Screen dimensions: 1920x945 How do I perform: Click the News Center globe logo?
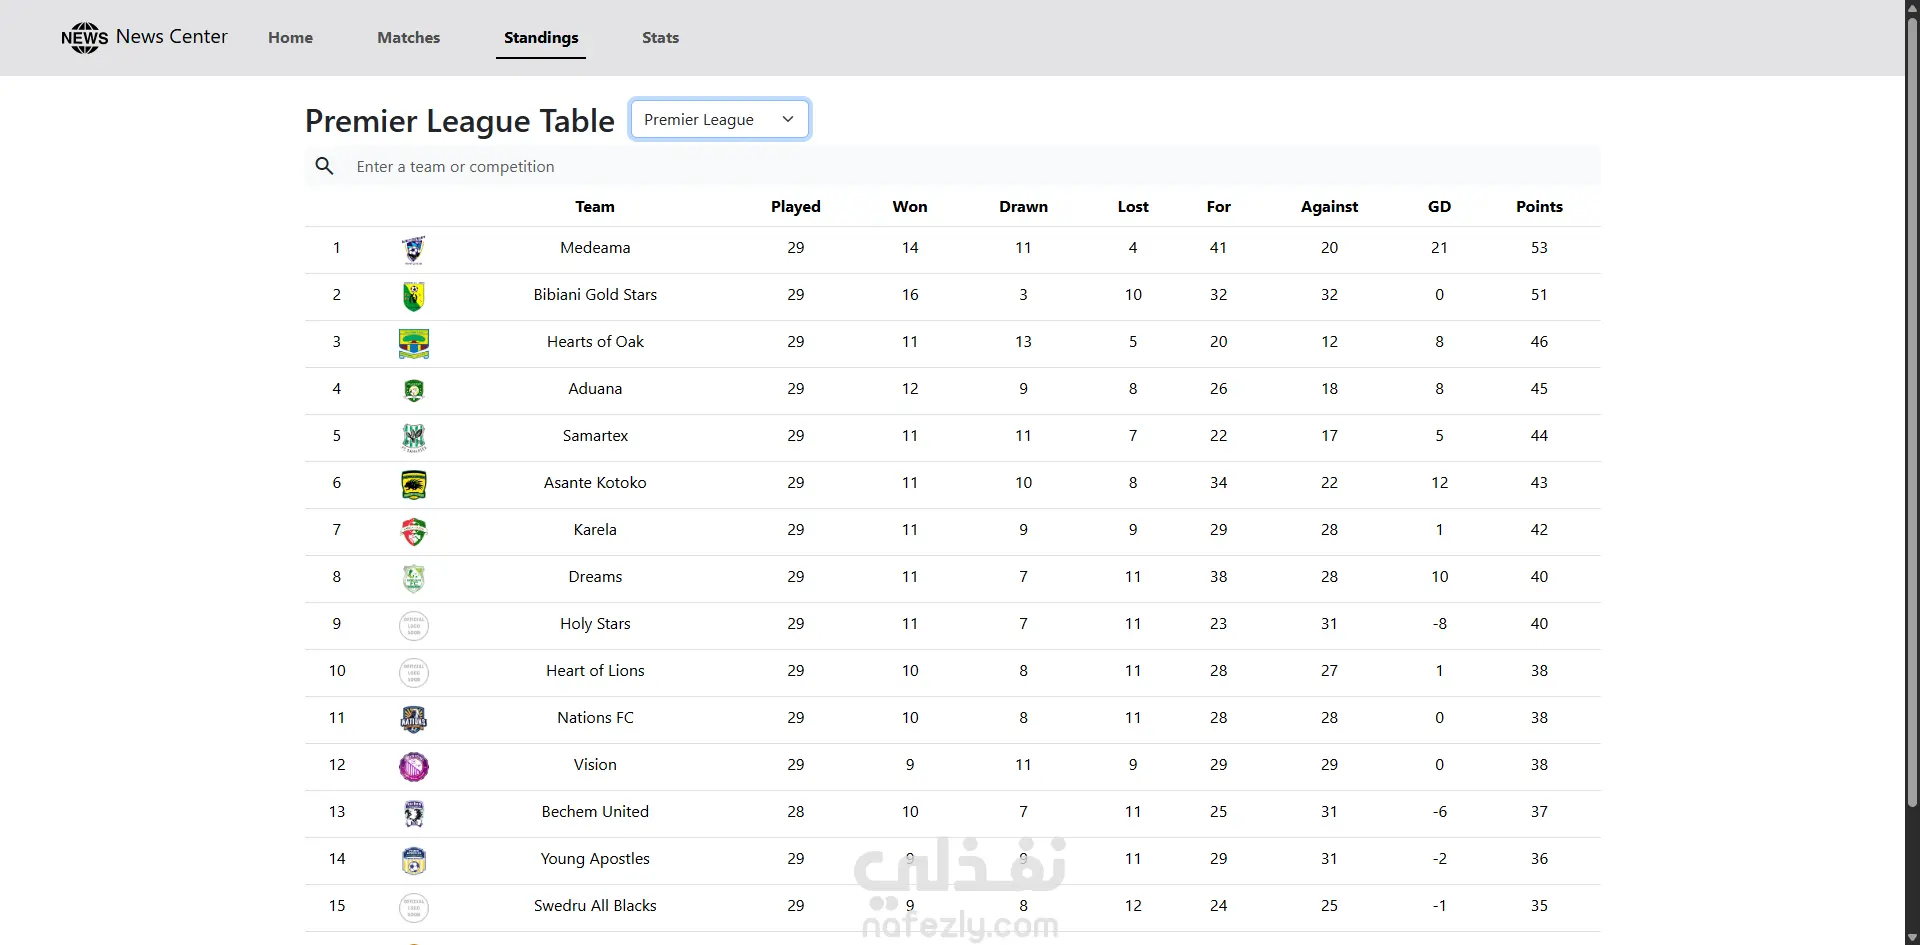point(85,38)
